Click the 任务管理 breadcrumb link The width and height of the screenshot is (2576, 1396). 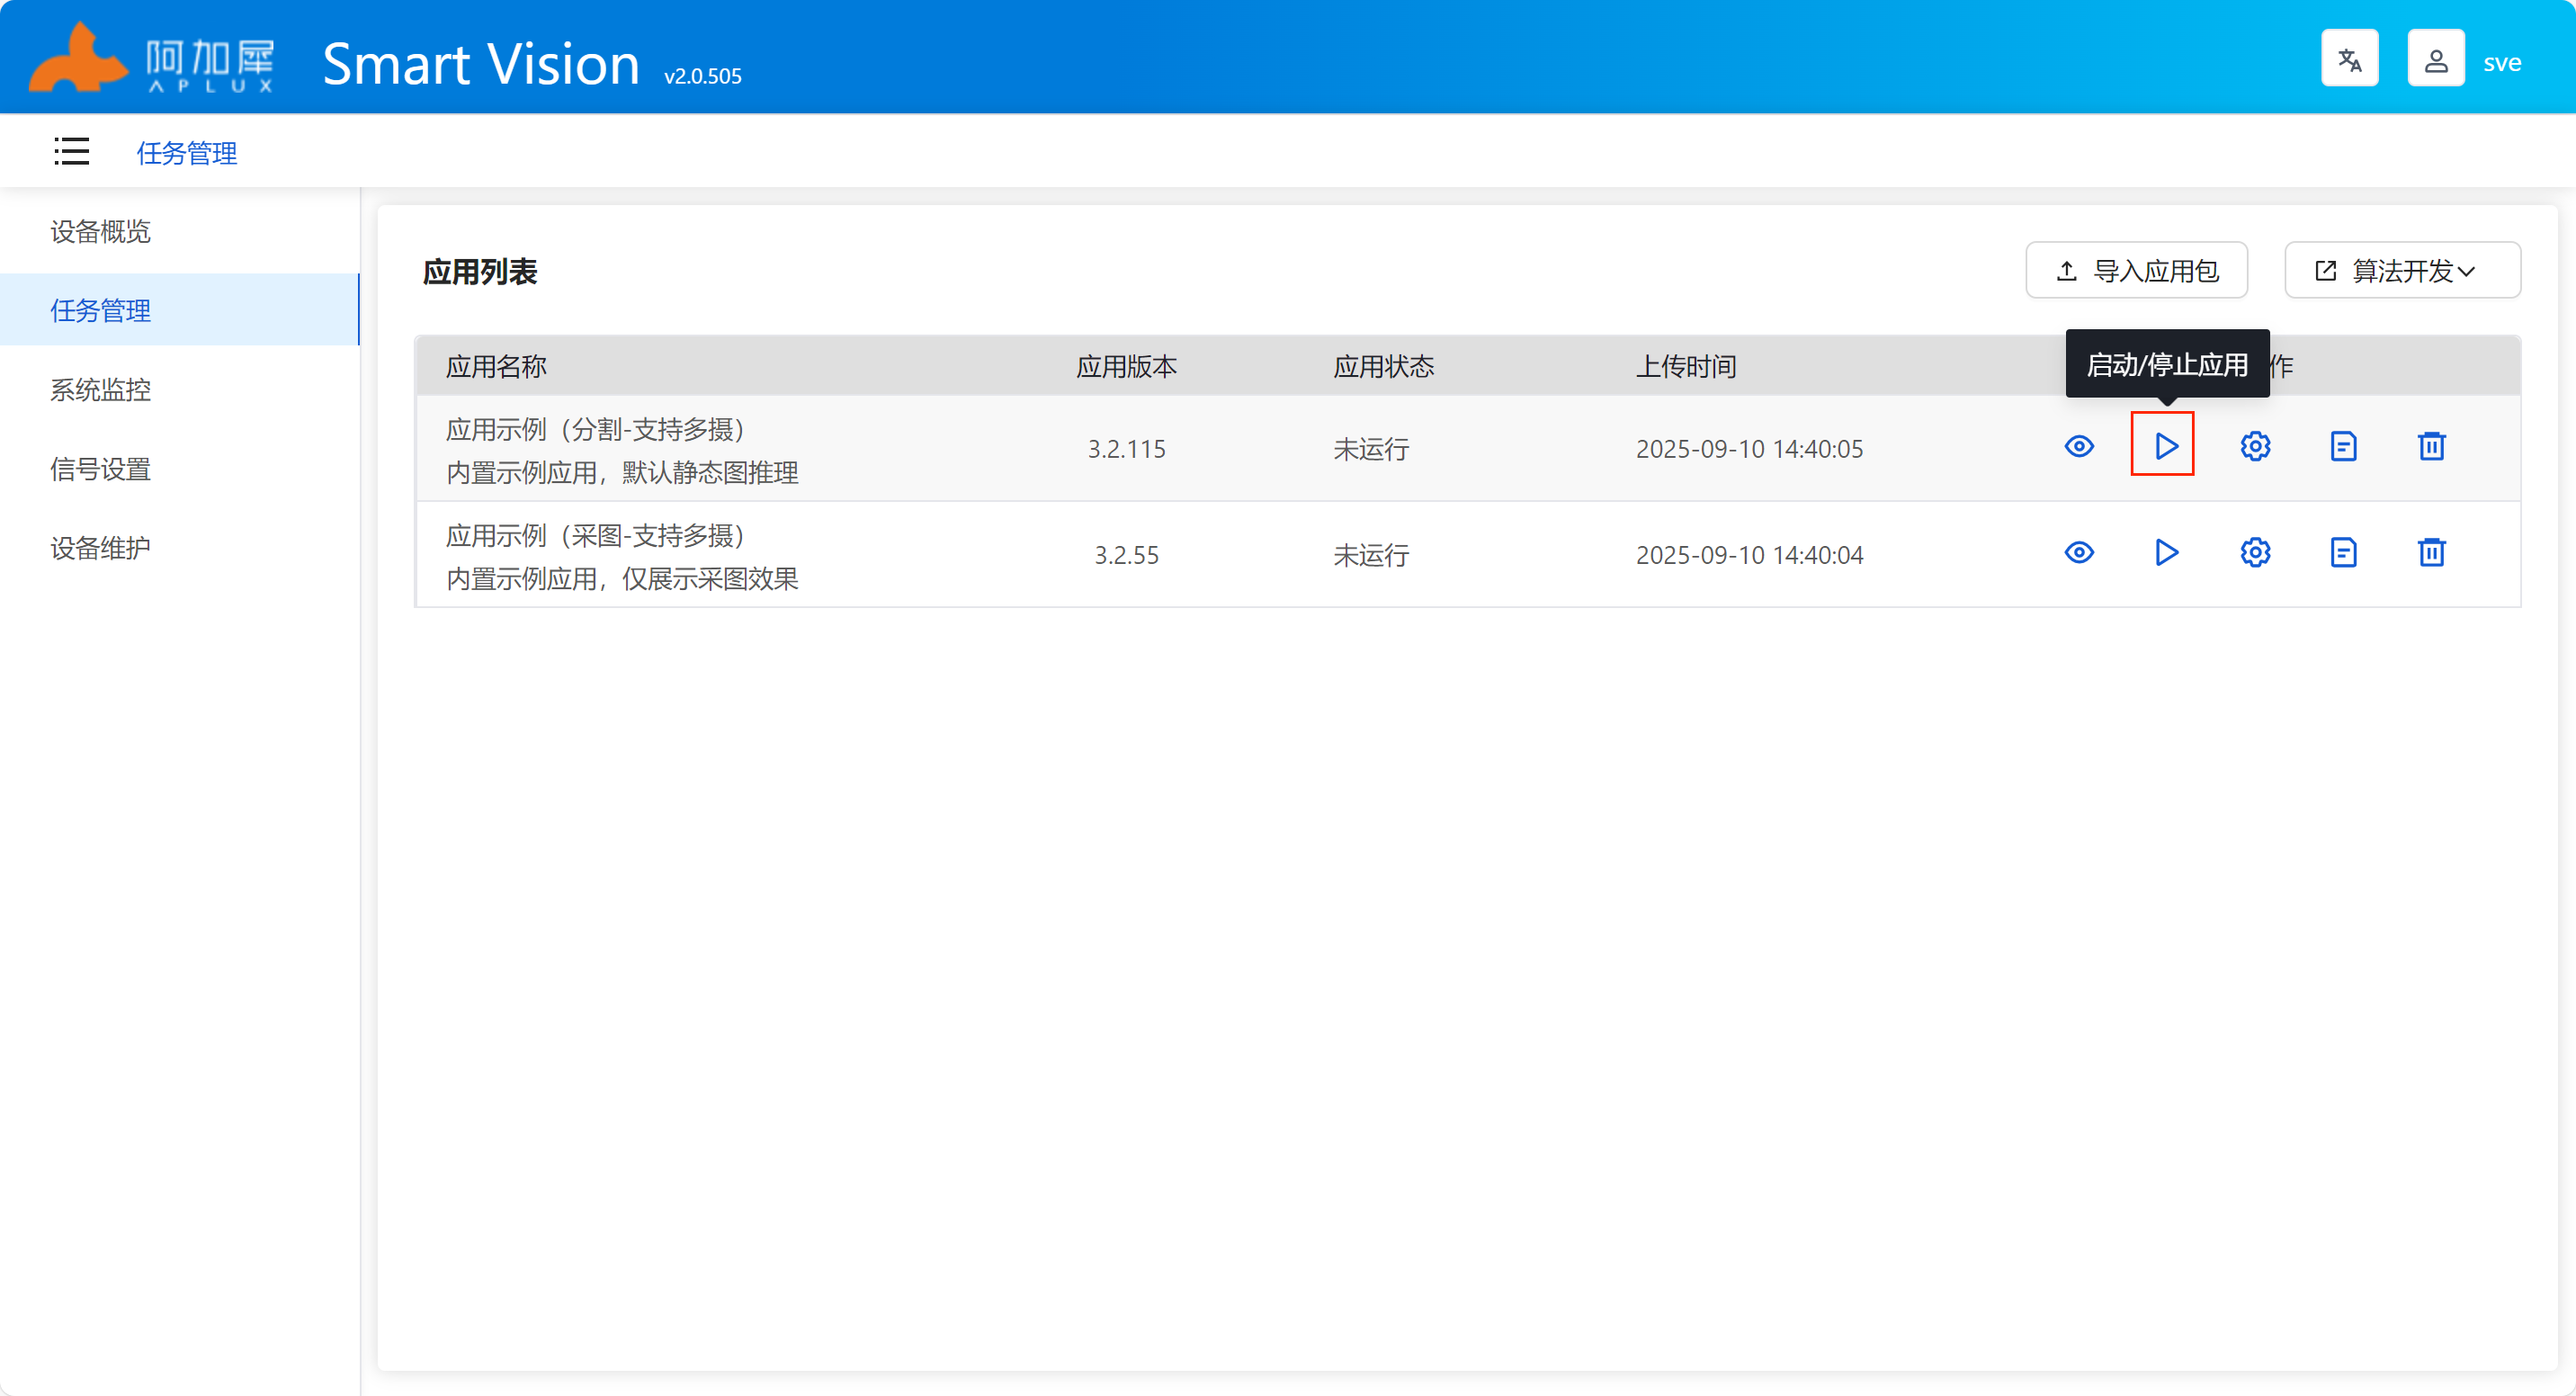click(x=186, y=152)
